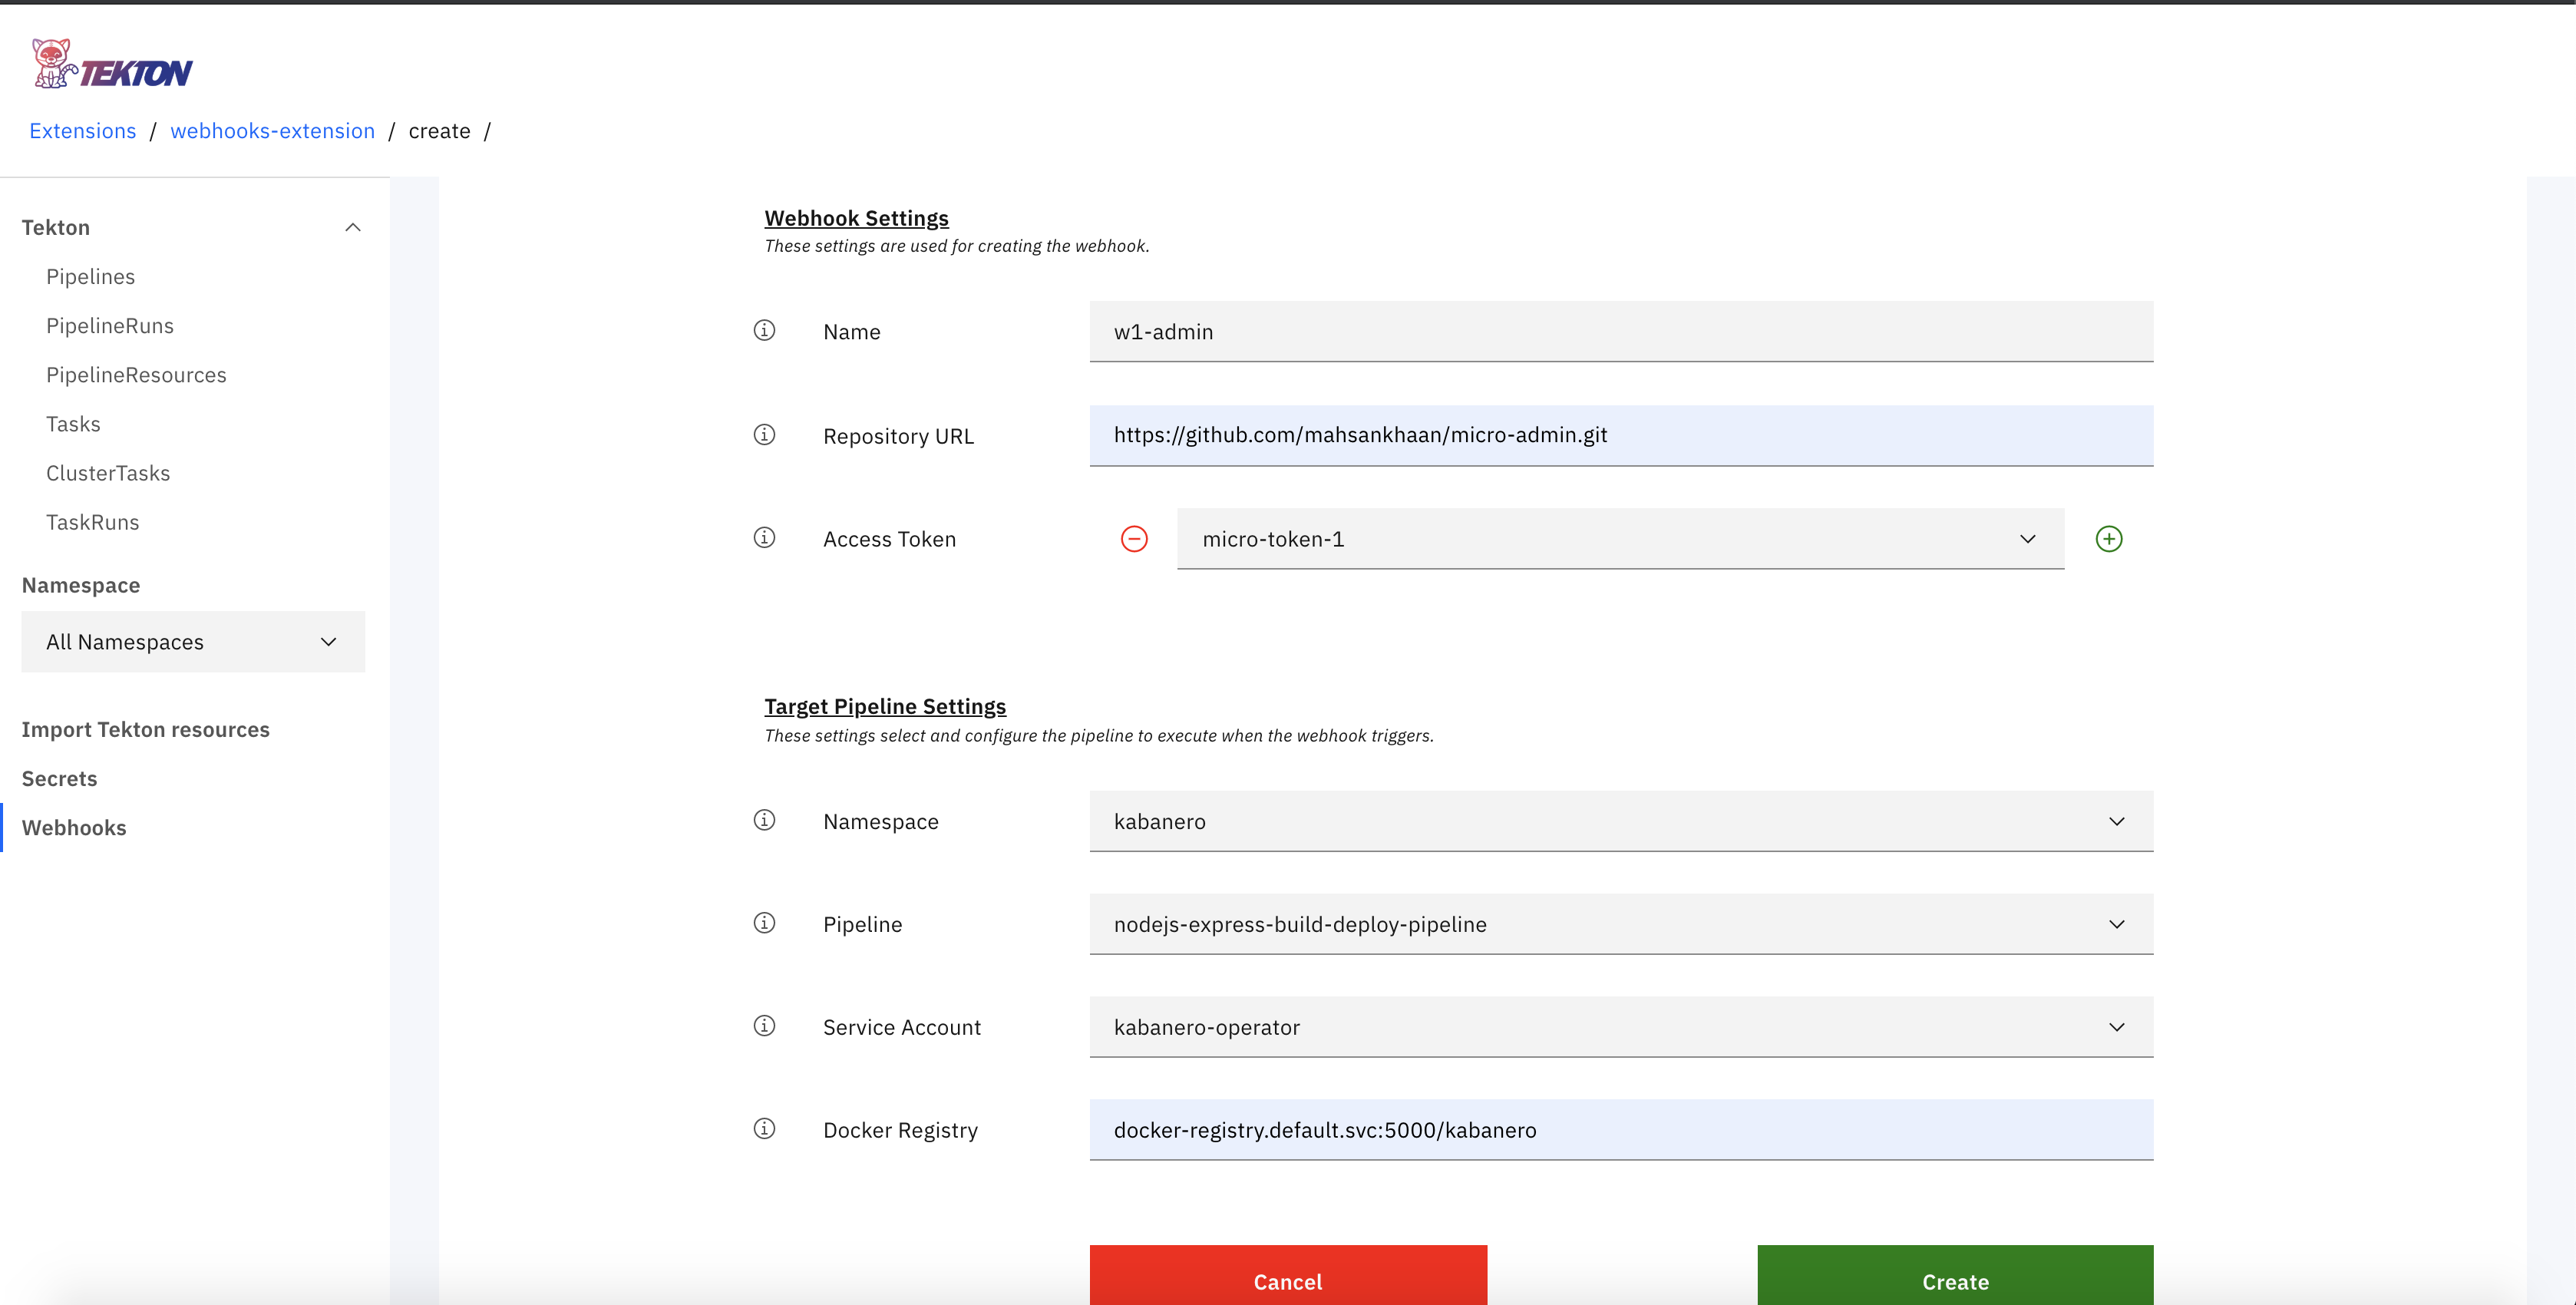Image resolution: width=2576 pixels, height=1305 pixels.
Task: Click the Pipelines menu item in sidebar
Action: 88,275
